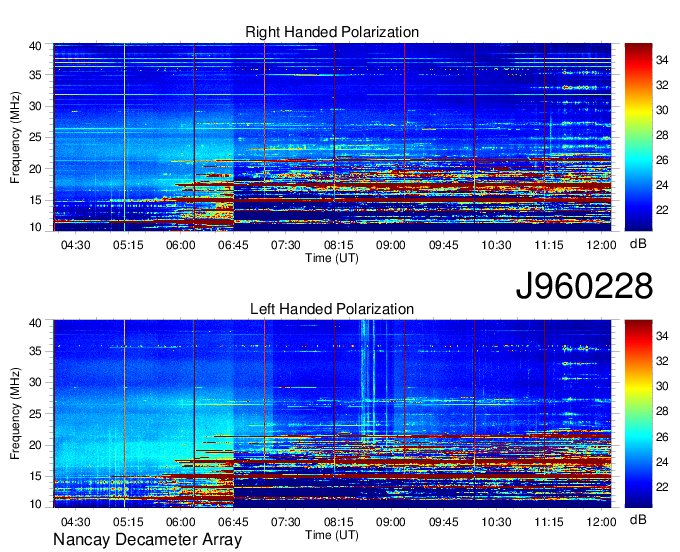Click the 10:30 tick on Right Handed time axis
Image resolution: width=680 pixels, height=552 pixels.
point(496,245)
